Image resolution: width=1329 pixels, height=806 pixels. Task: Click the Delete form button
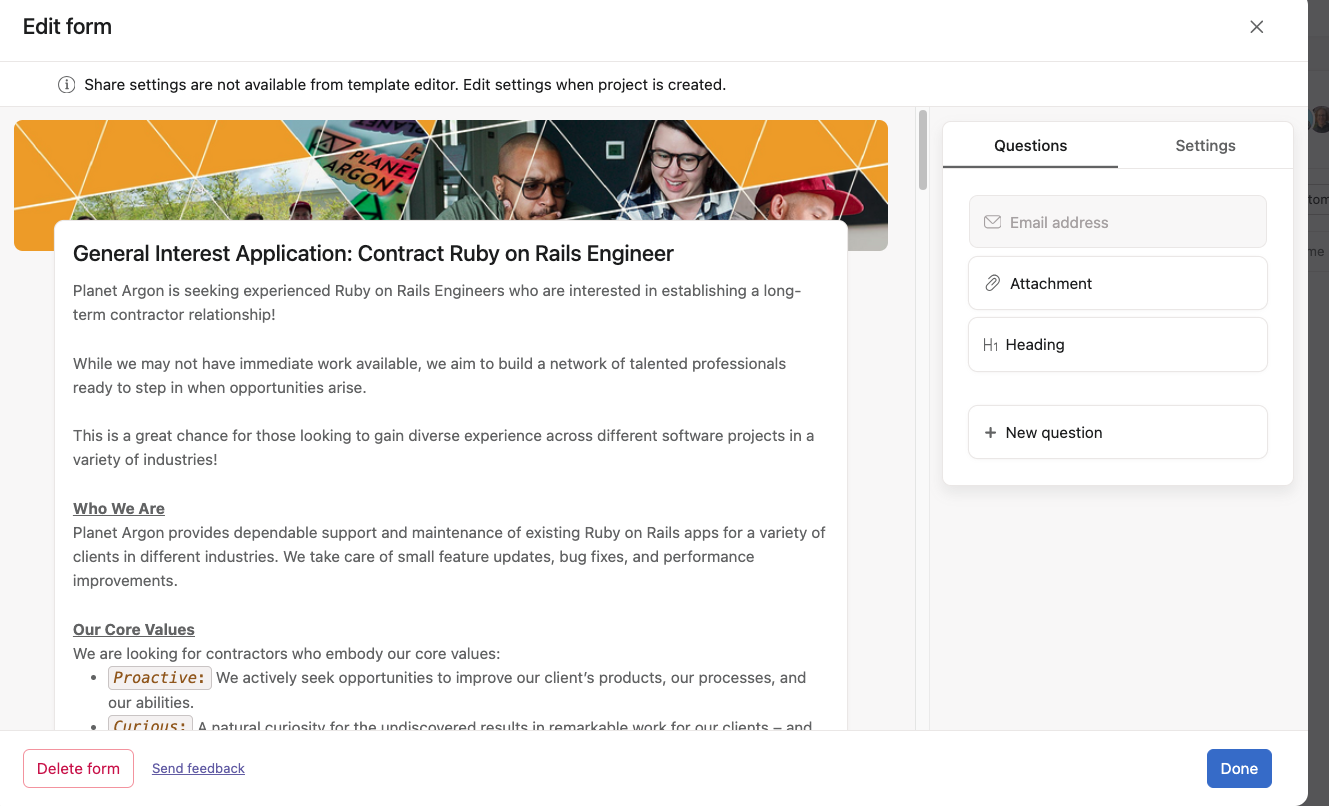pos(78,768)
